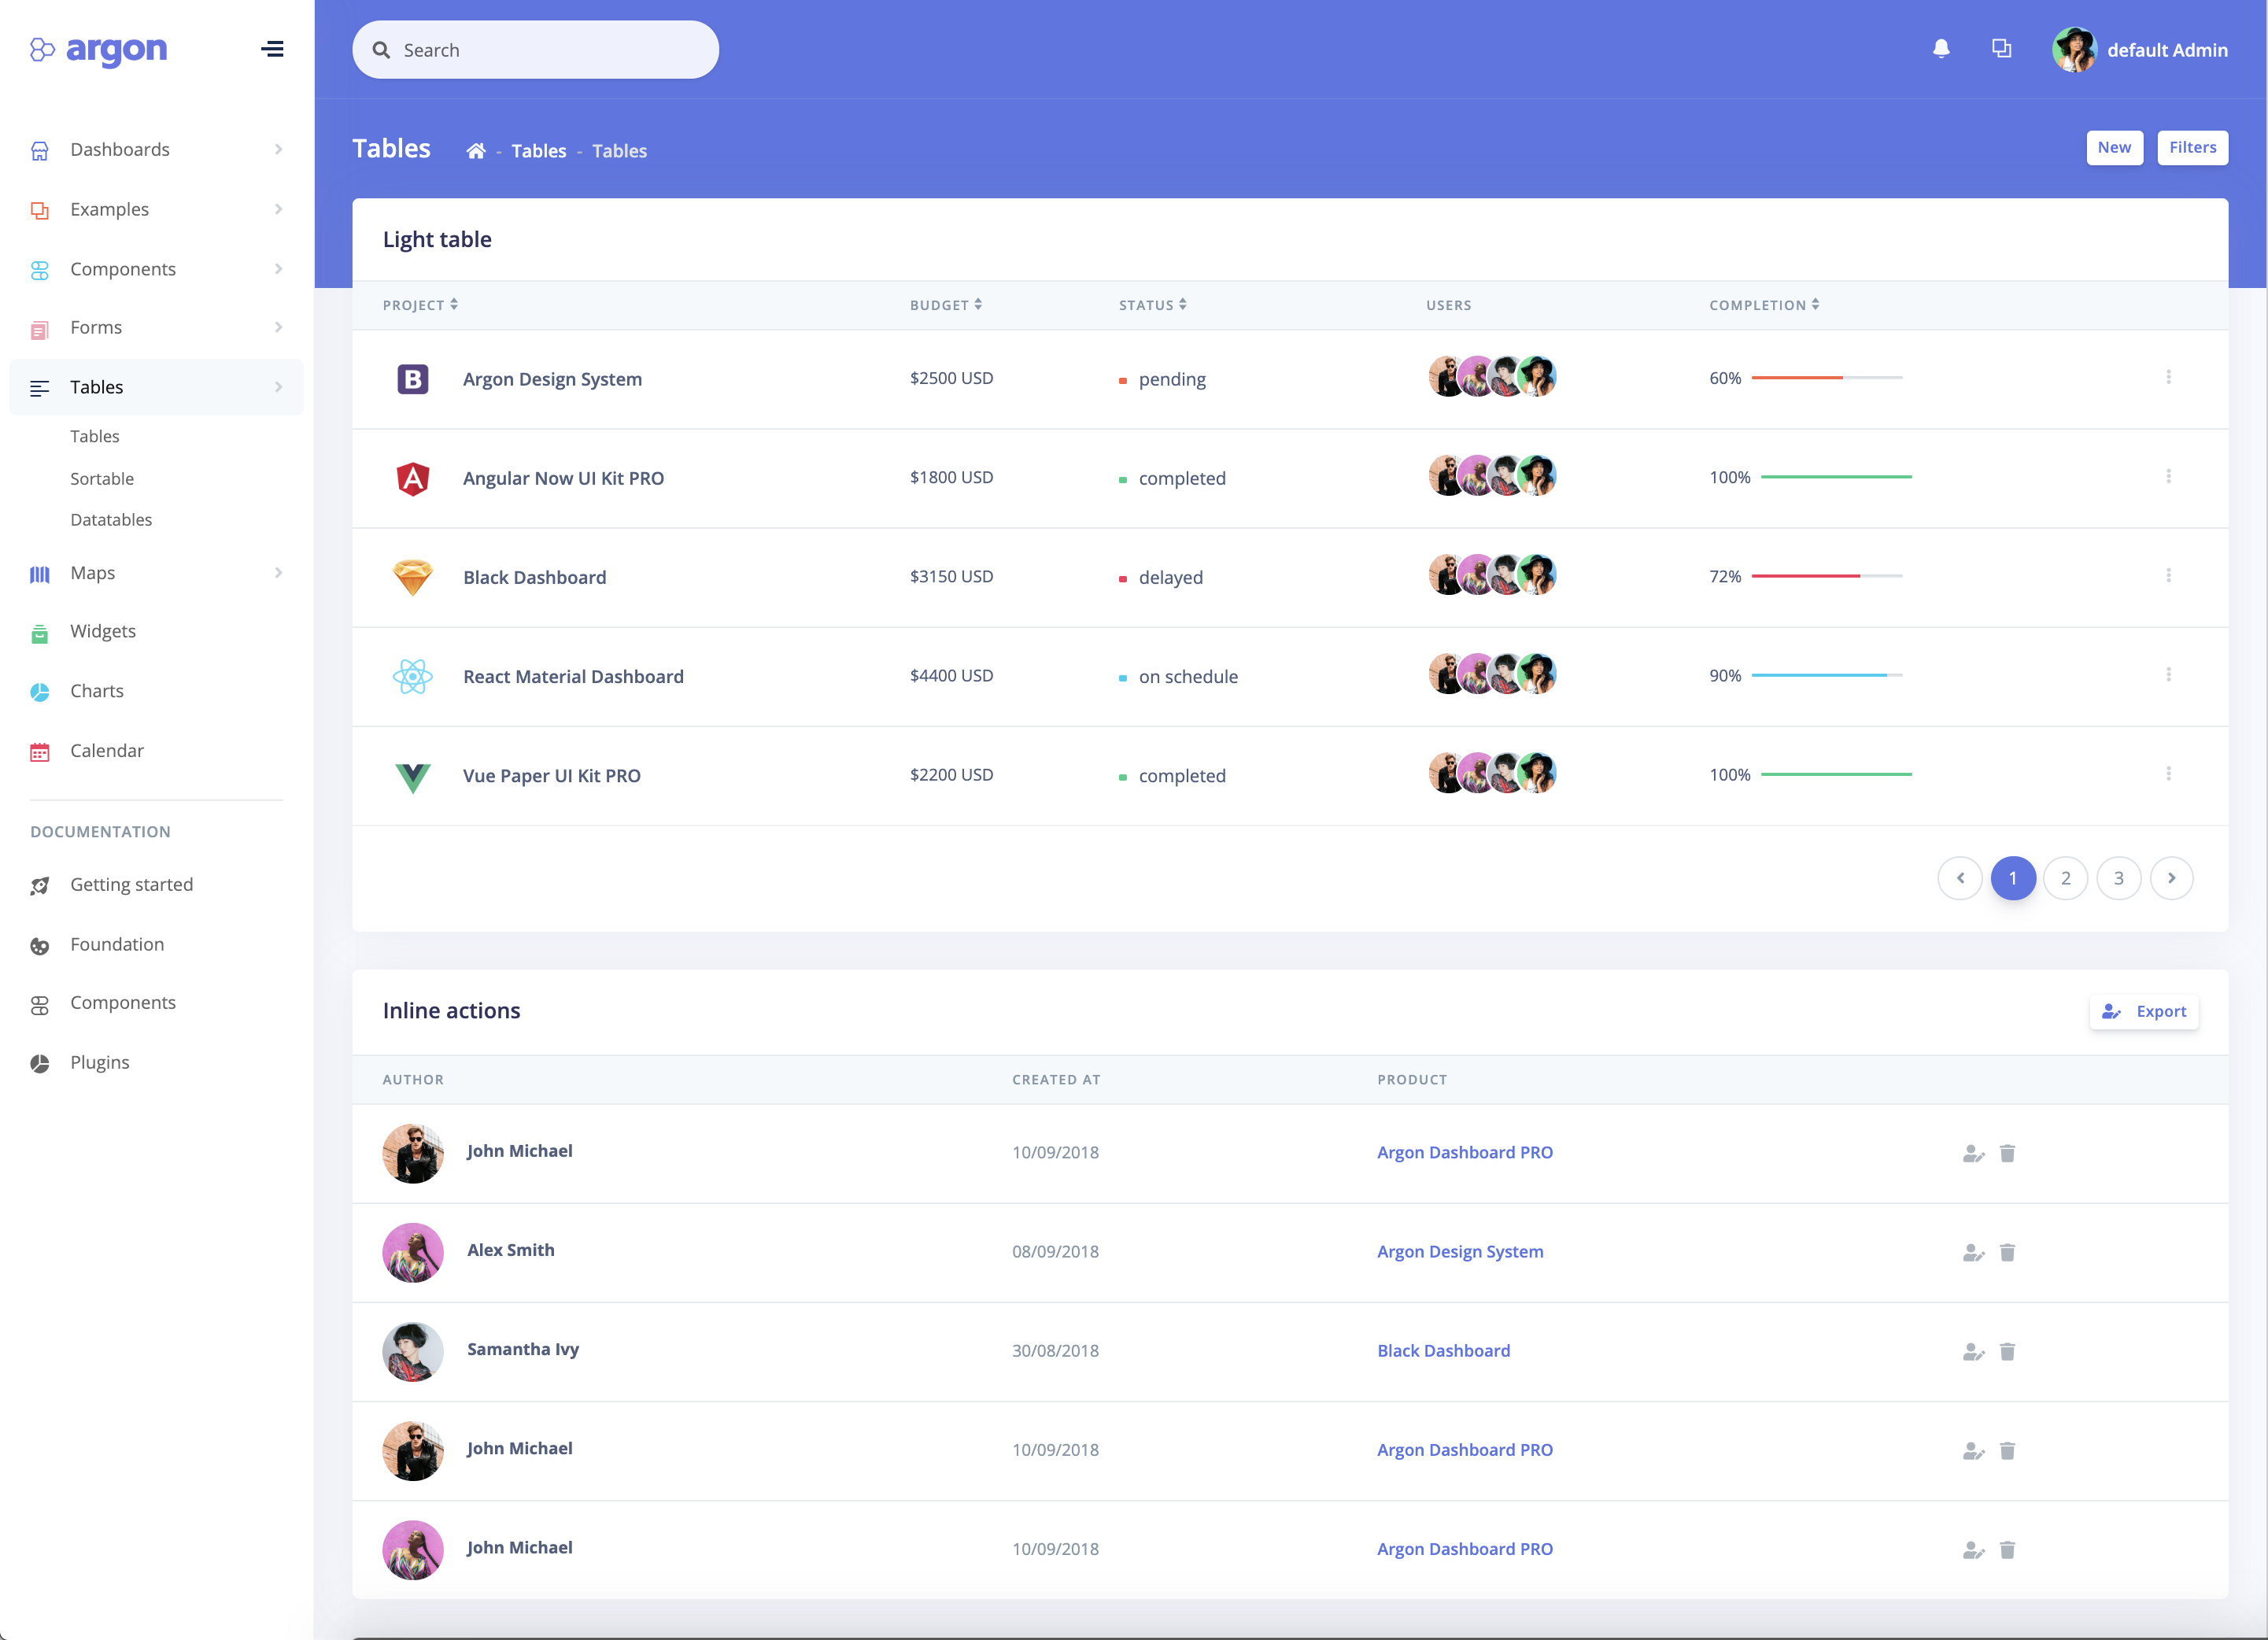Open the Datatables submenu item
This screenshot has height=1640, width=2268.
111,520
